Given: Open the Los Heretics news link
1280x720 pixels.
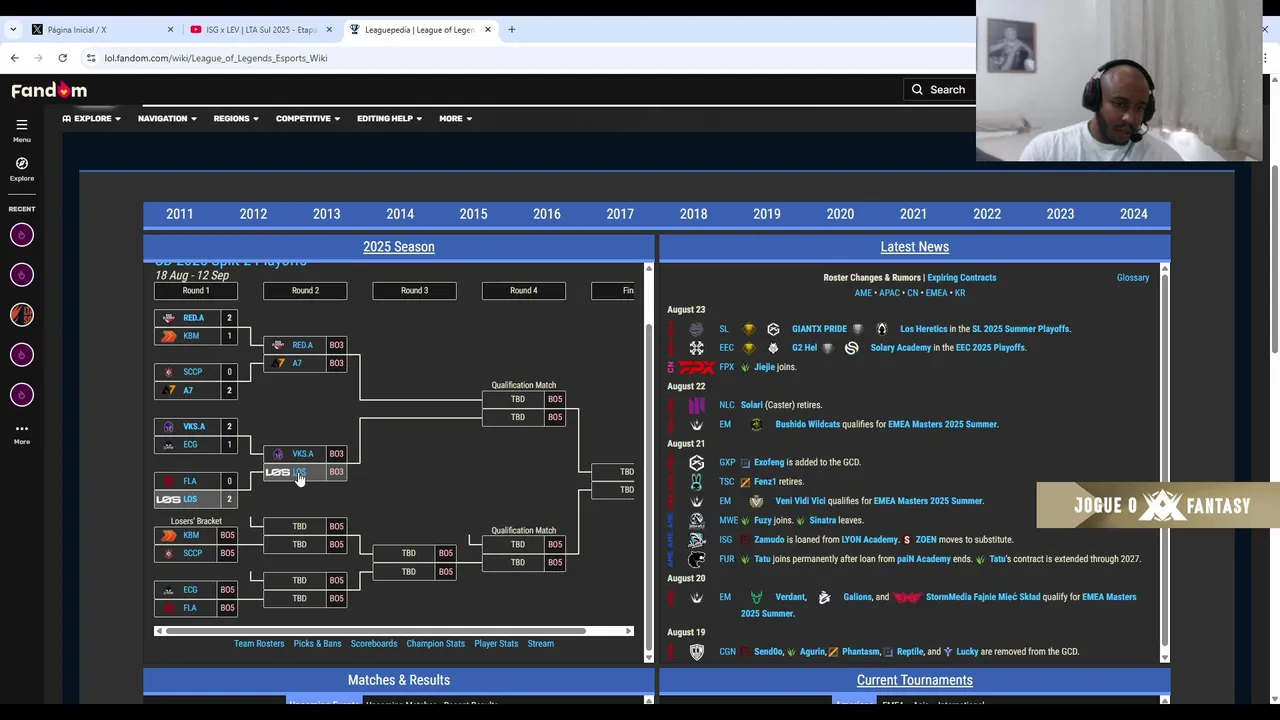Looking at the screenshot, I should (x=923, y=329).
